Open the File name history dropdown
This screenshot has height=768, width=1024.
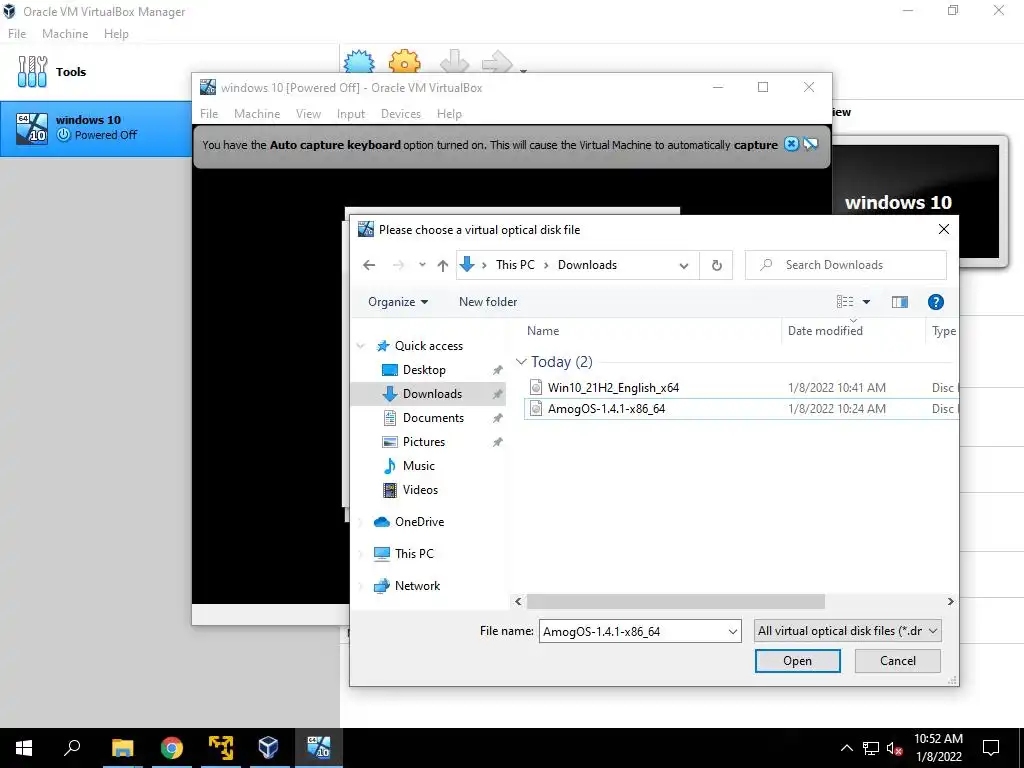tap(733, 632)
